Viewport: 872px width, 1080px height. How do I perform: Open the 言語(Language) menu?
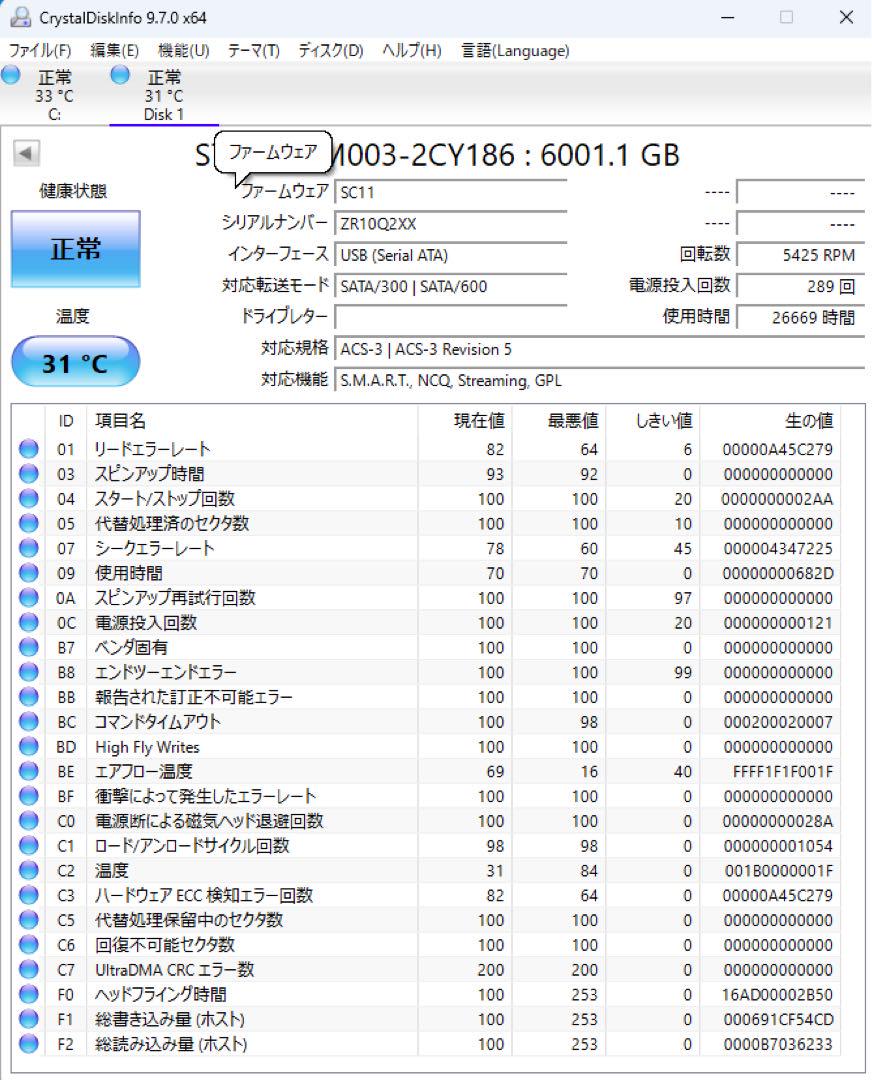pyautogui.click(x=515, y=50)
